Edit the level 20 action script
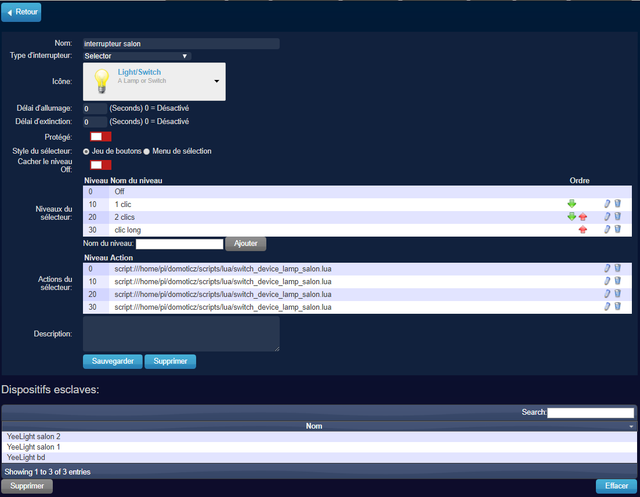640x497 pixels. tap(607, 294)
